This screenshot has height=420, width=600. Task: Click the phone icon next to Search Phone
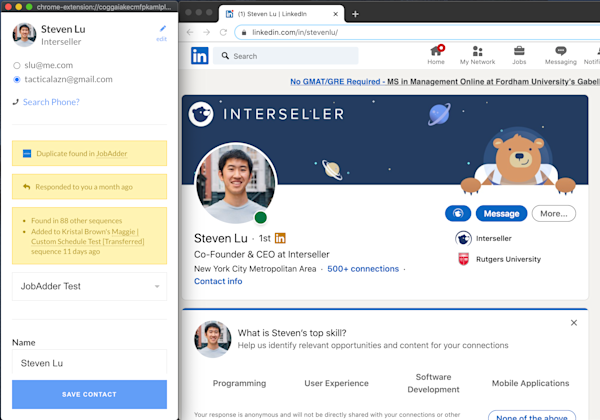(x=15, y=102)
